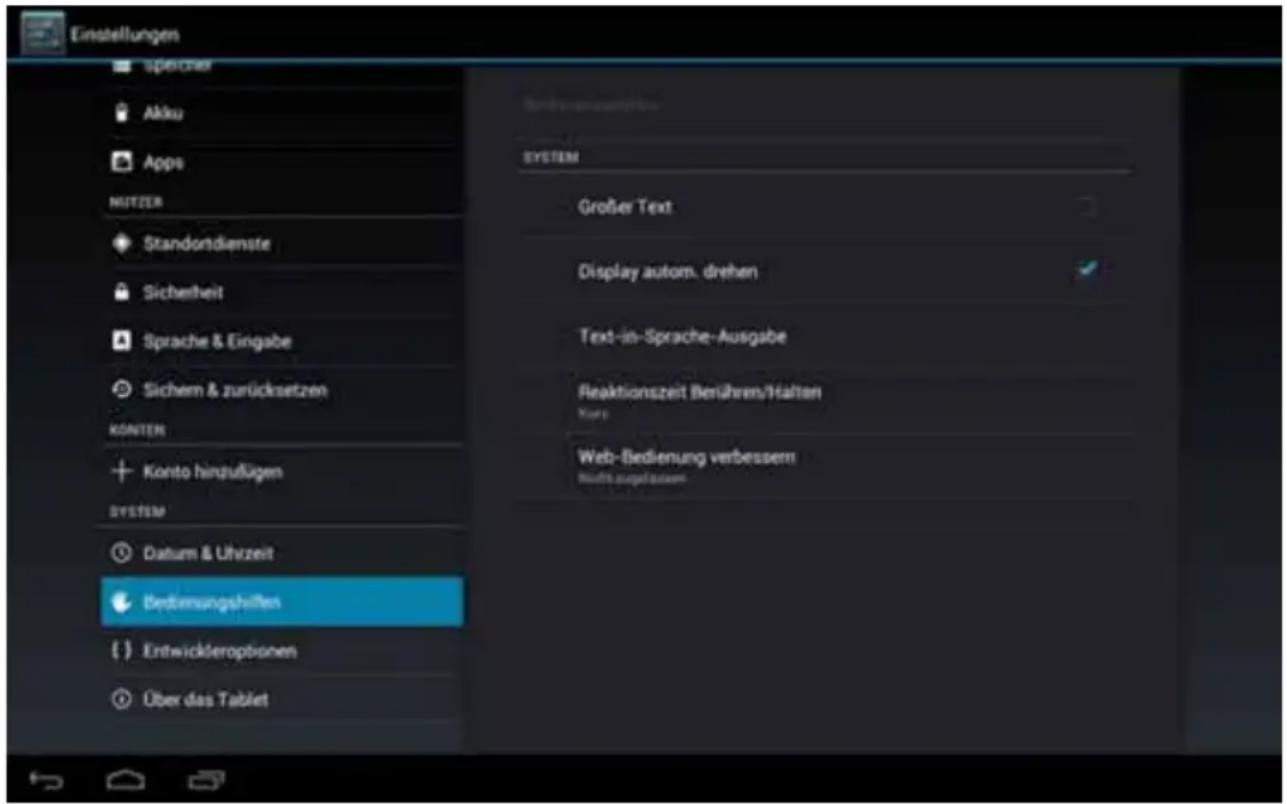Tap the Bedienungshilfen hand icon
1287x804 pixels.
(x=122, y=602)
